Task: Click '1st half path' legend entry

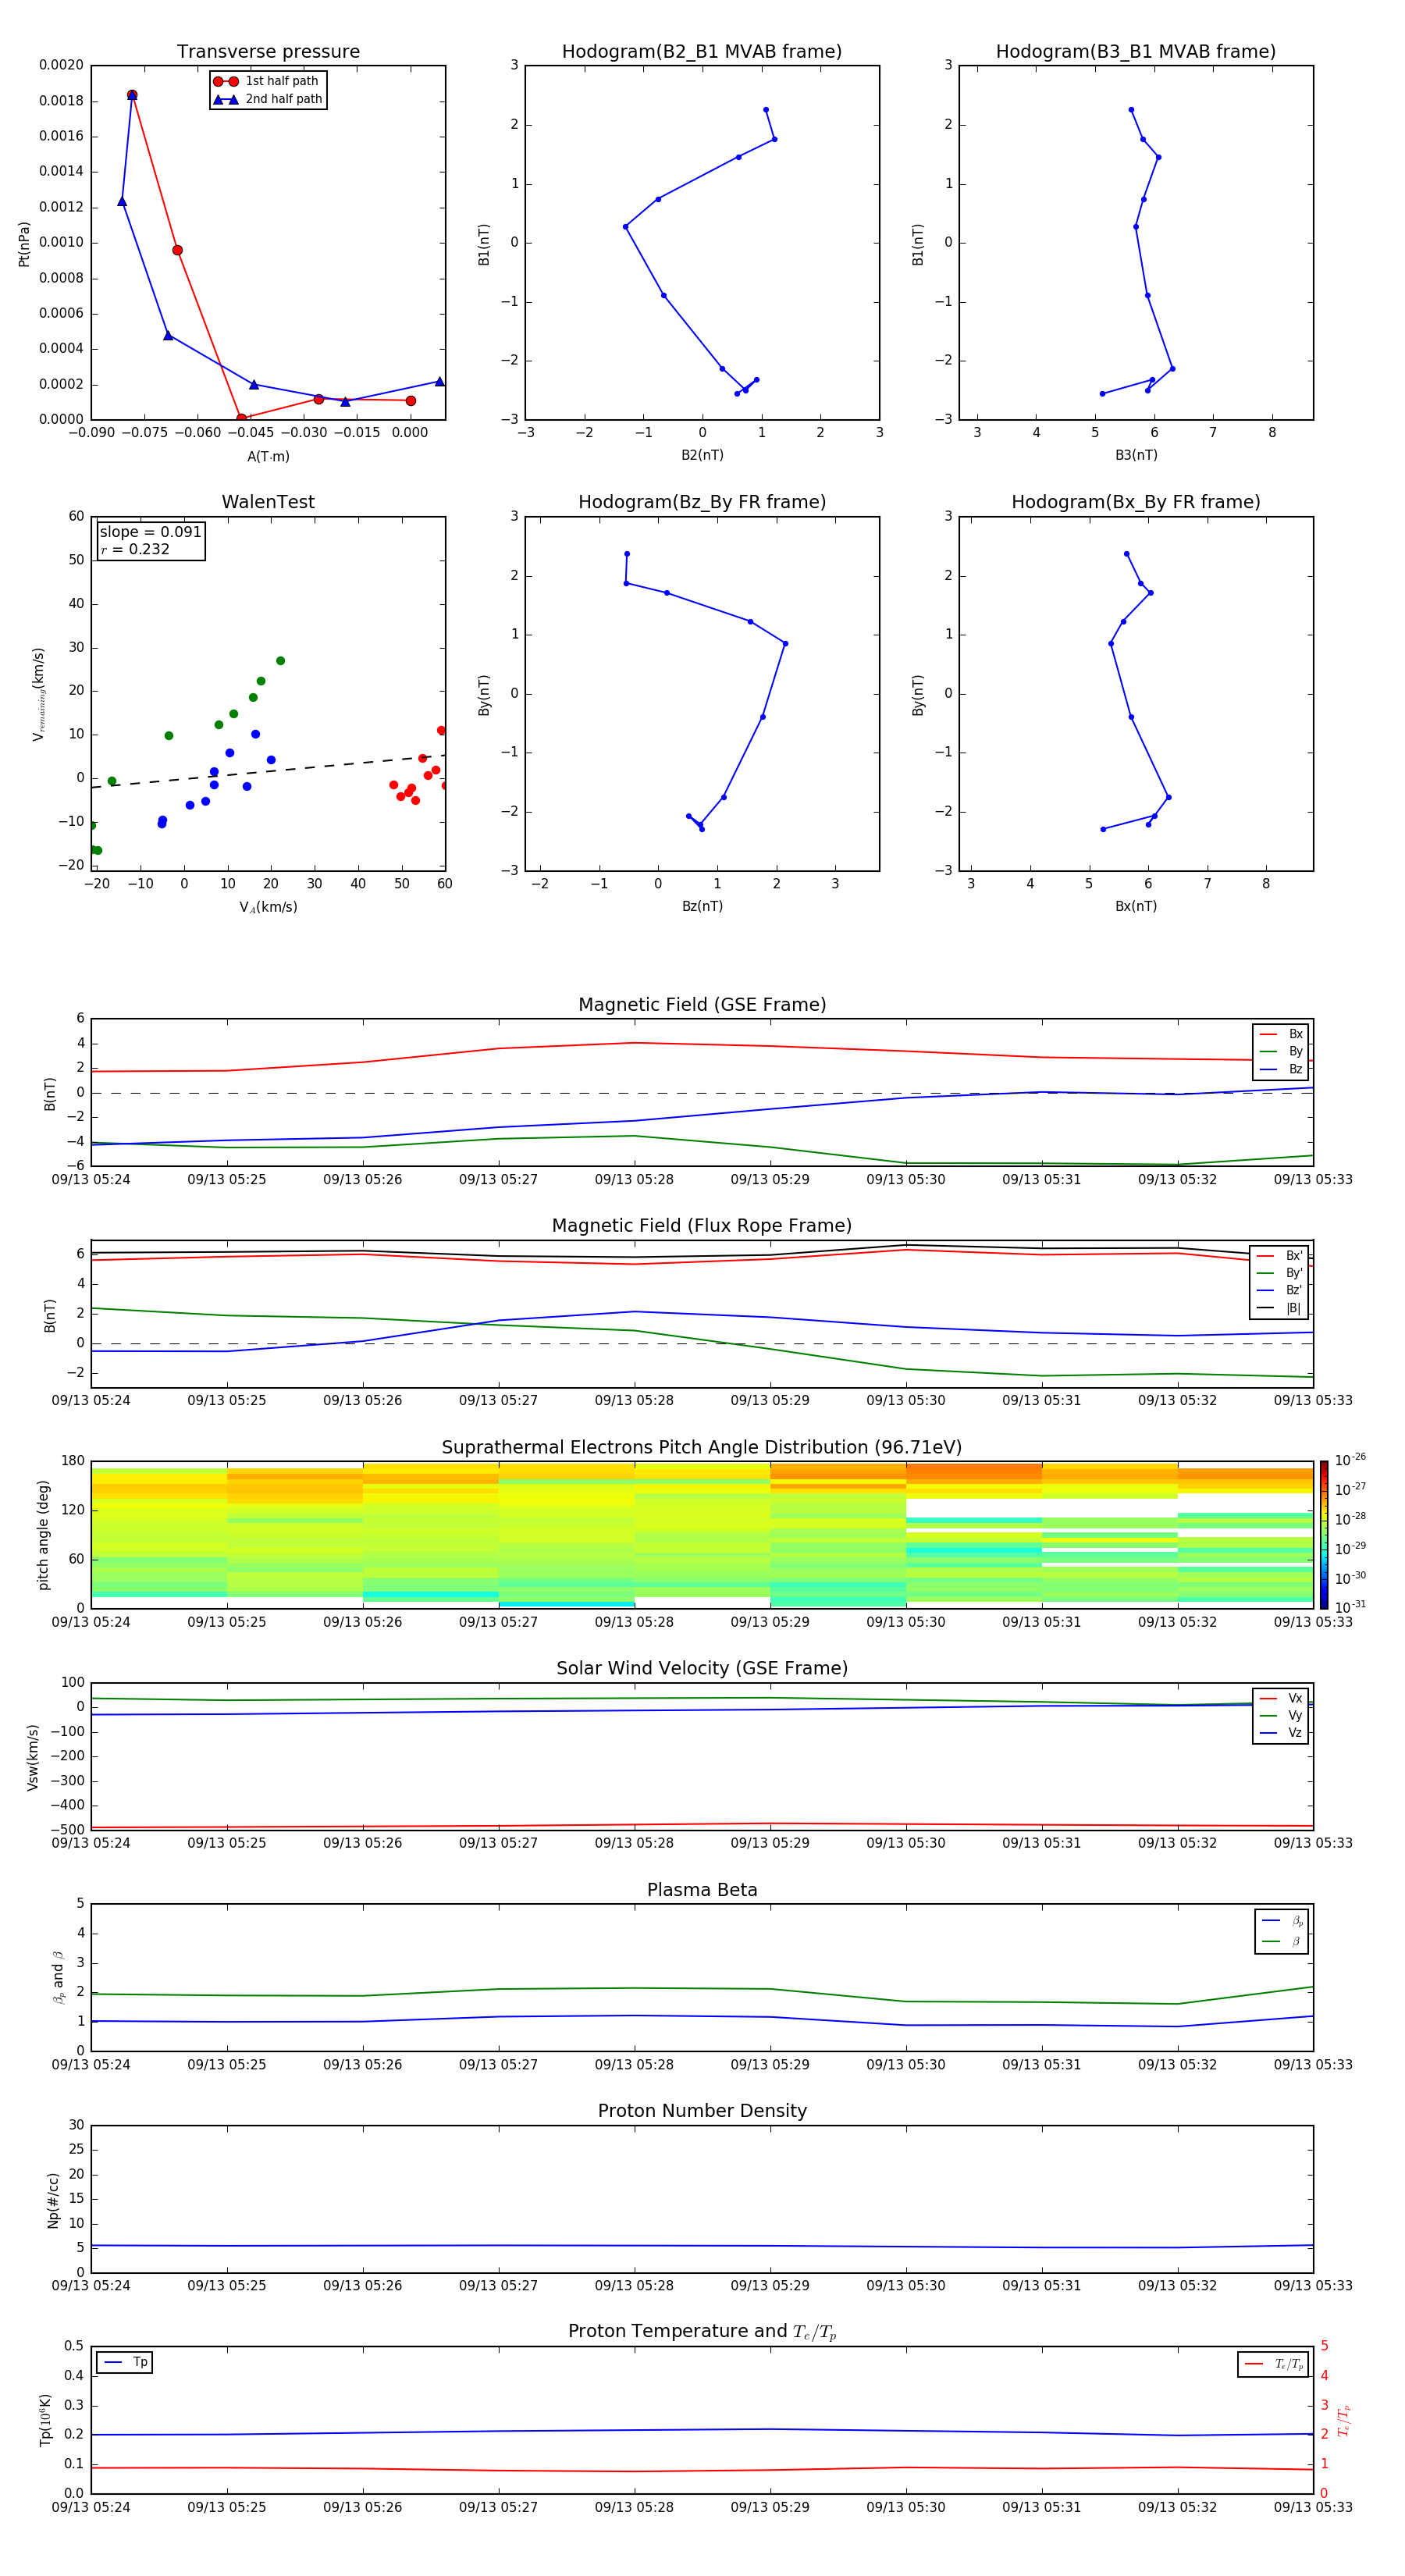Action: coord(266,81)
